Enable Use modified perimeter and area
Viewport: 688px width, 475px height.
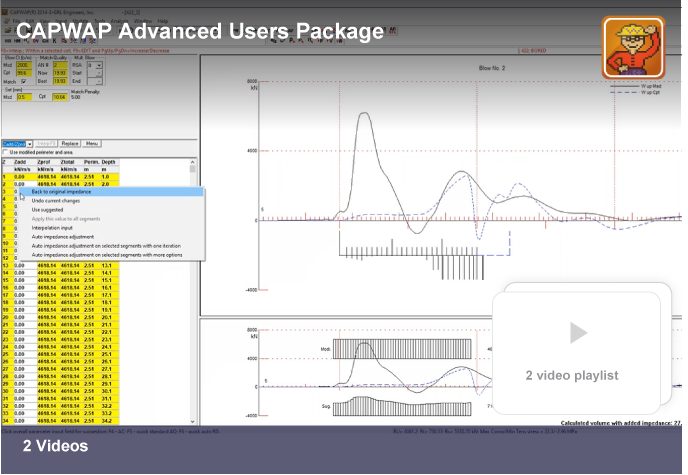[x=5, y=152]
